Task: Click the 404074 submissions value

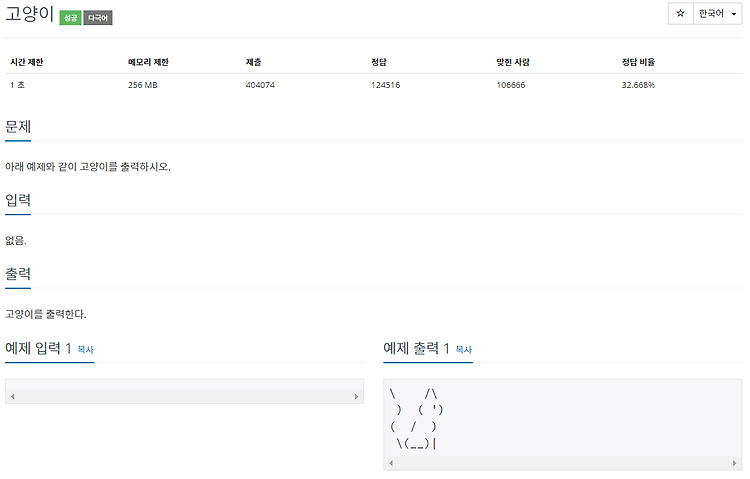Action: coord(260,85)
